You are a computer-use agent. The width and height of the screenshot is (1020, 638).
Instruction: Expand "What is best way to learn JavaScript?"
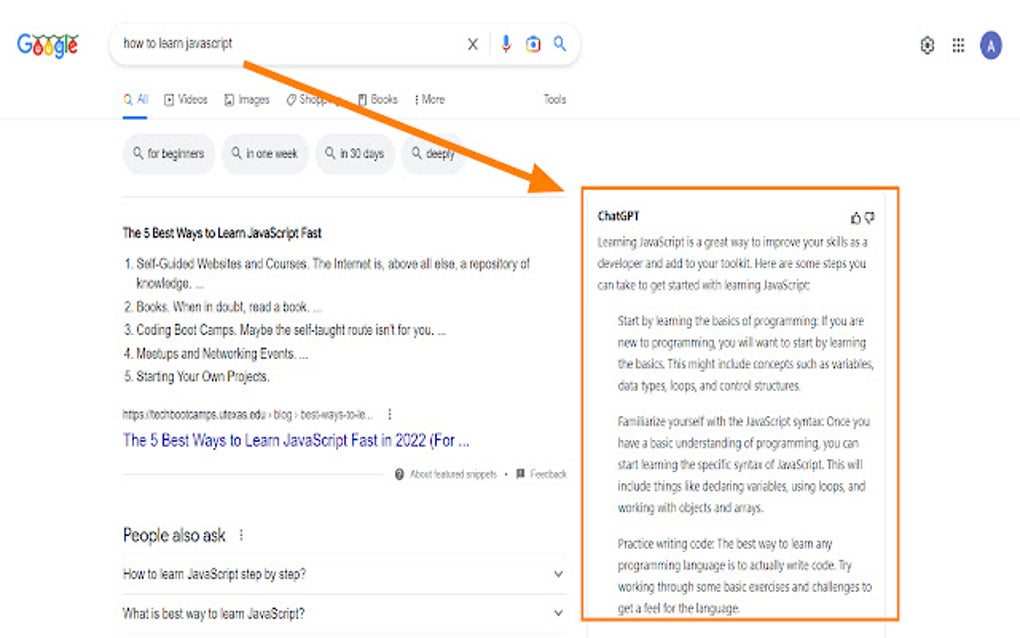pyautogui.click(x=558, y=611)
